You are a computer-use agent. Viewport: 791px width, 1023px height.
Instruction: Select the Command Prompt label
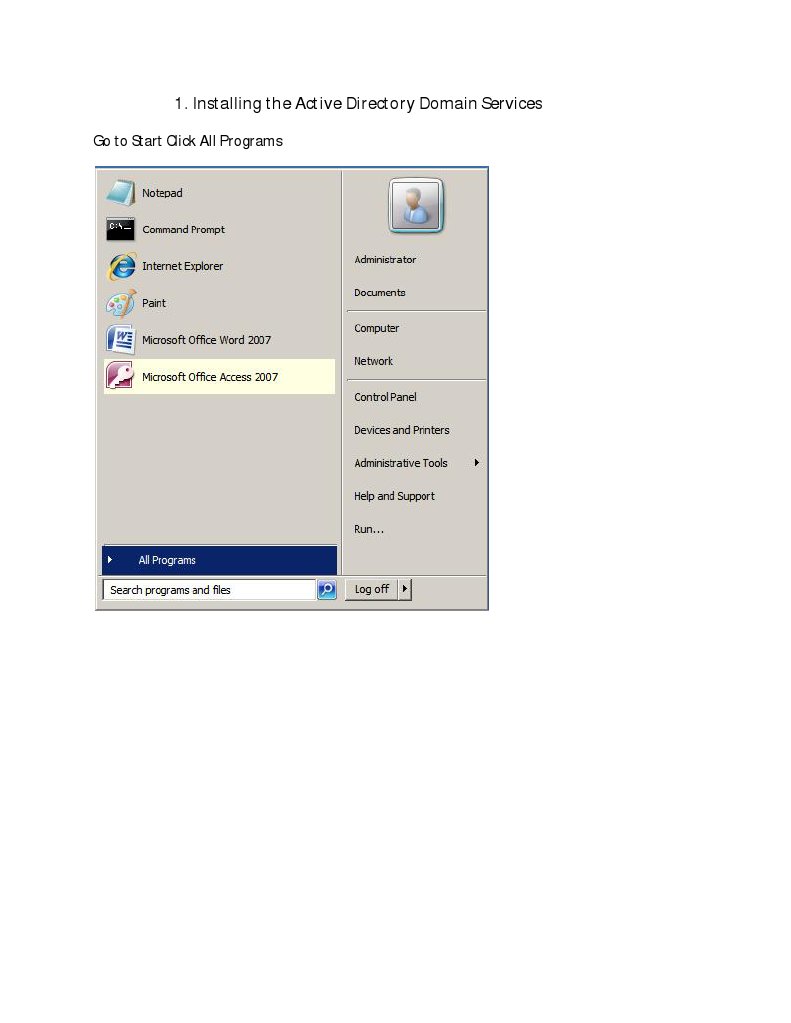point(183,230)
